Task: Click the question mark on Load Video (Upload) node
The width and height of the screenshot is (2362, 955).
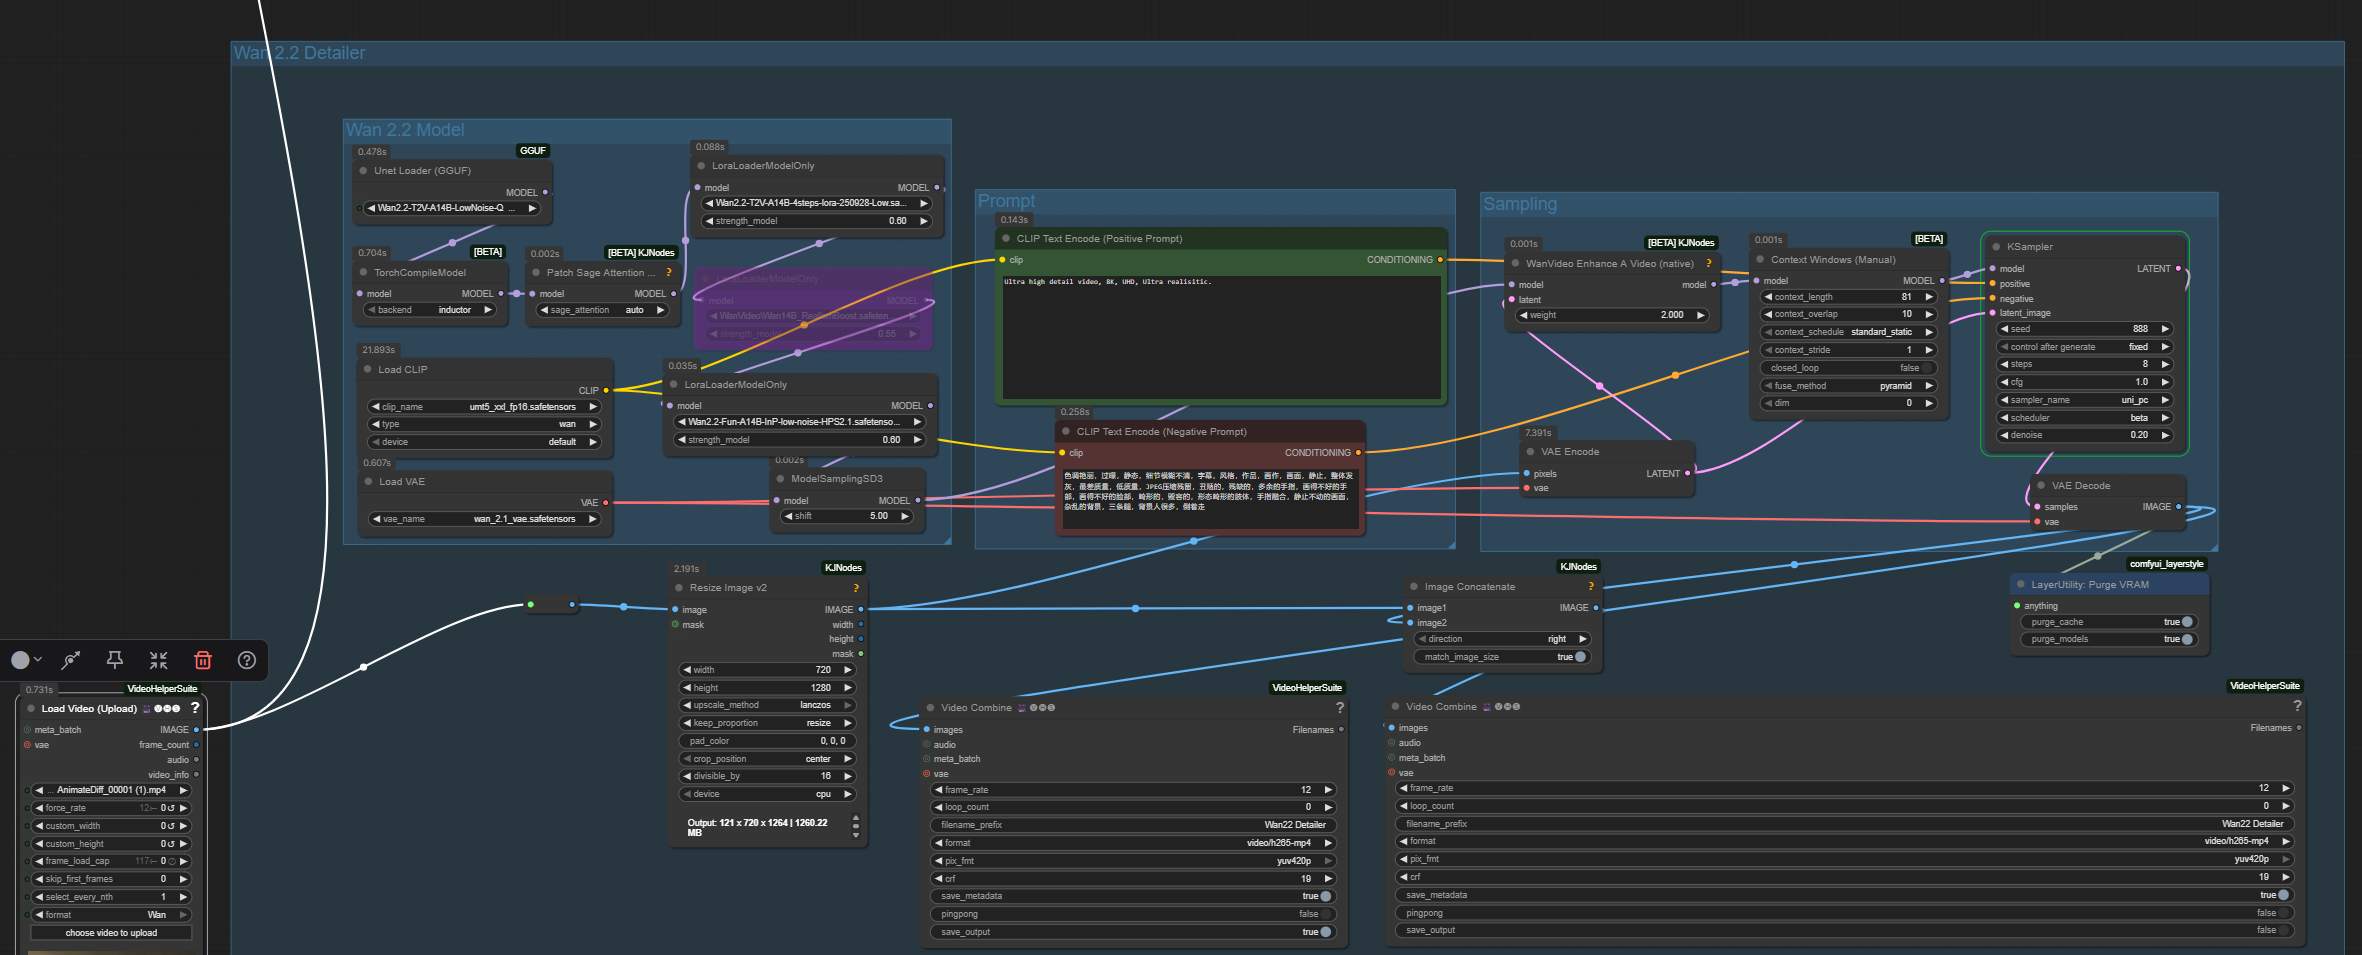Action: pos(195,708)
